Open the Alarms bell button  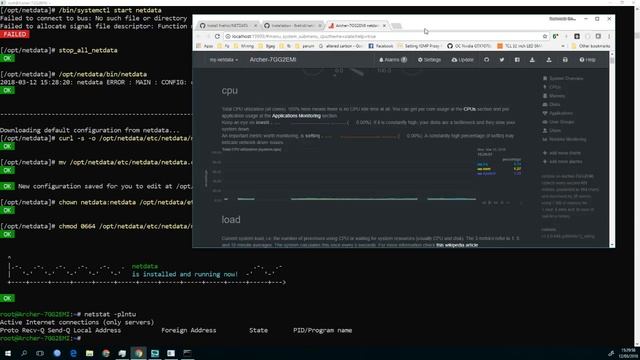393,60
